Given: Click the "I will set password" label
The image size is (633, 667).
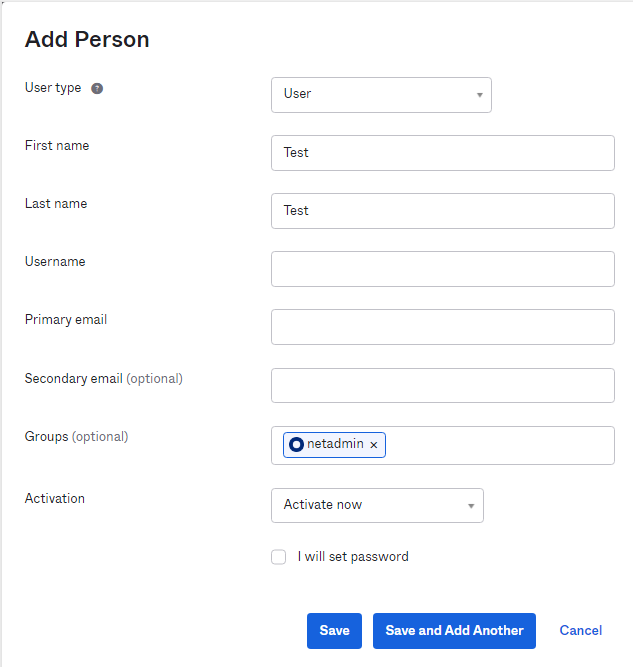Looking at the screenshot, I should click(x=353, y=557).
